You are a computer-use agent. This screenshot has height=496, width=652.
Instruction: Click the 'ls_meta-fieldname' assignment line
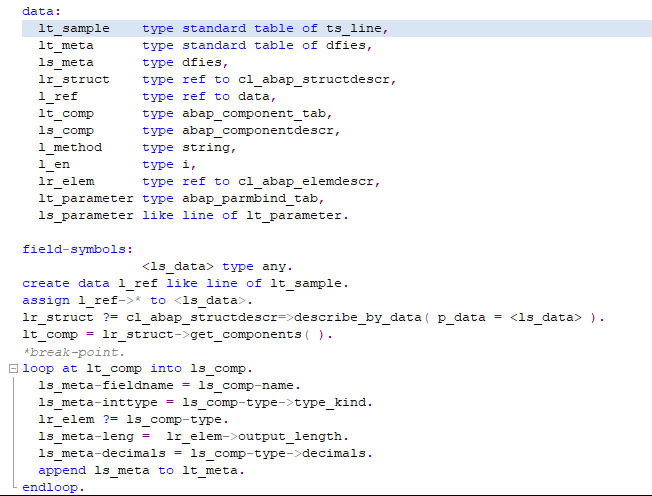pyautogui.click(x=162, y=385)
